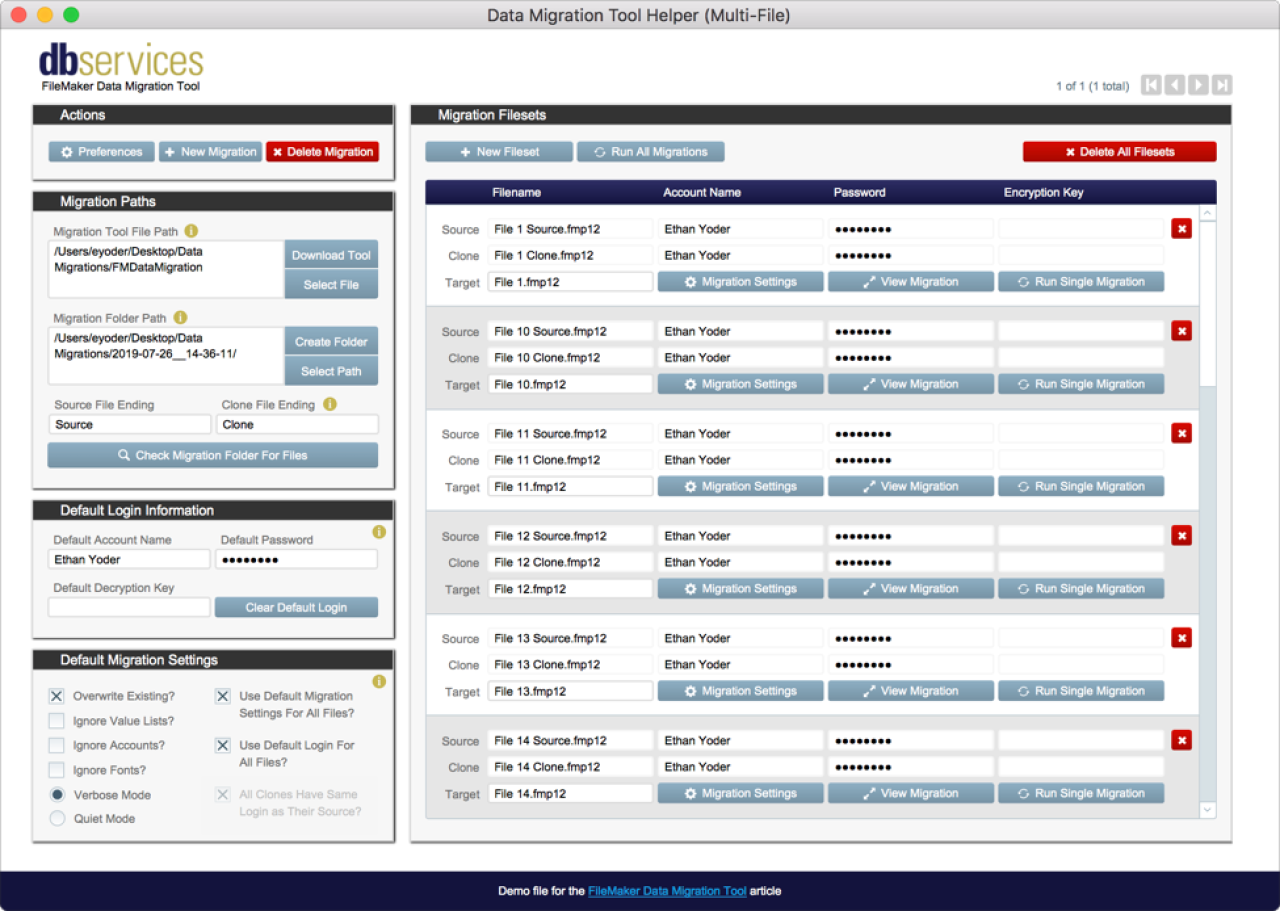Add a New Fileset

498,151
